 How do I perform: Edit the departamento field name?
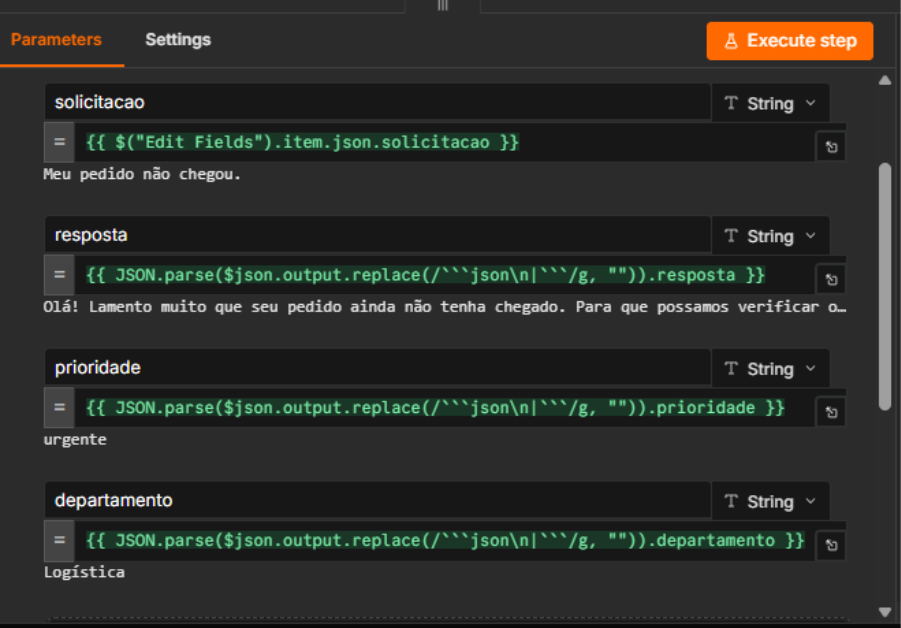pos(378,500)
